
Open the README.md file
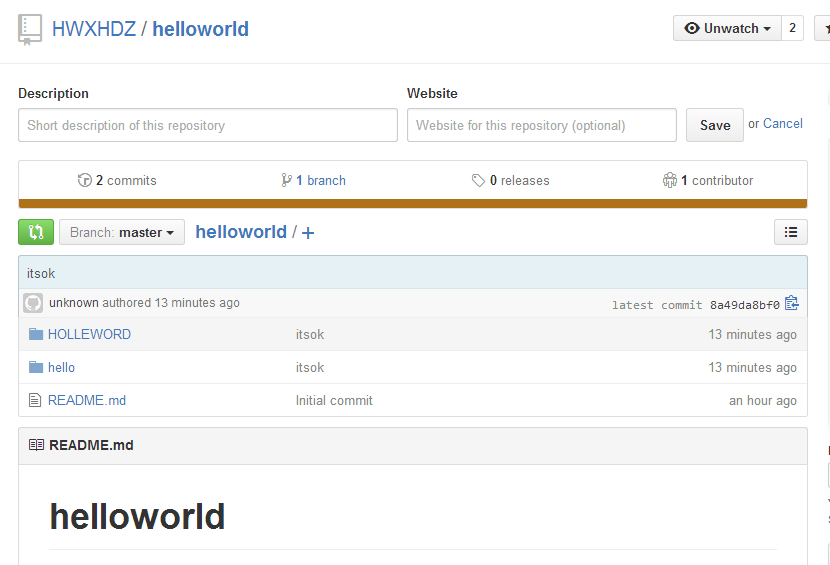(x=87, y=400)
